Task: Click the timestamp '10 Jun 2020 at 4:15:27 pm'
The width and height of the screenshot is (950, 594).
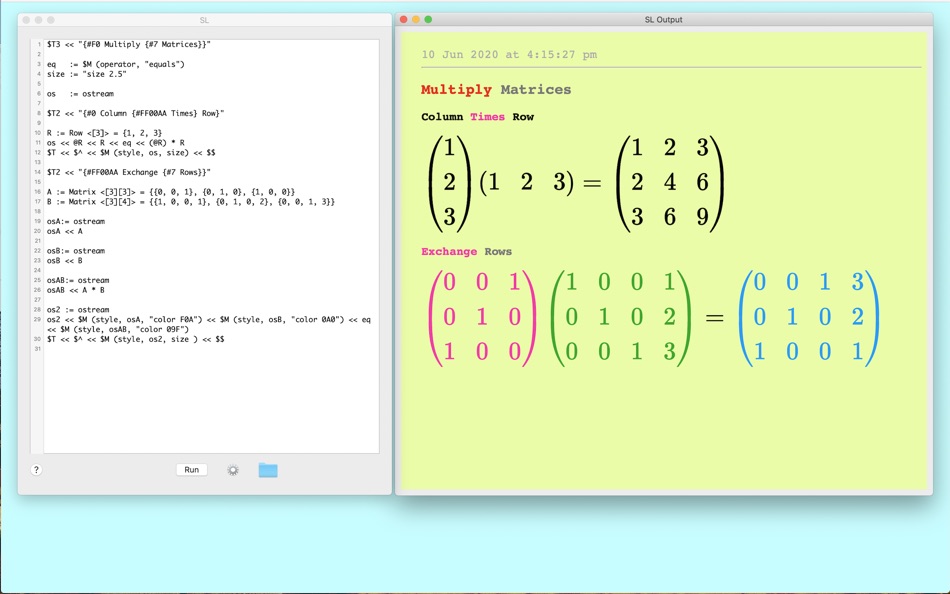Action: click(509, 55)
